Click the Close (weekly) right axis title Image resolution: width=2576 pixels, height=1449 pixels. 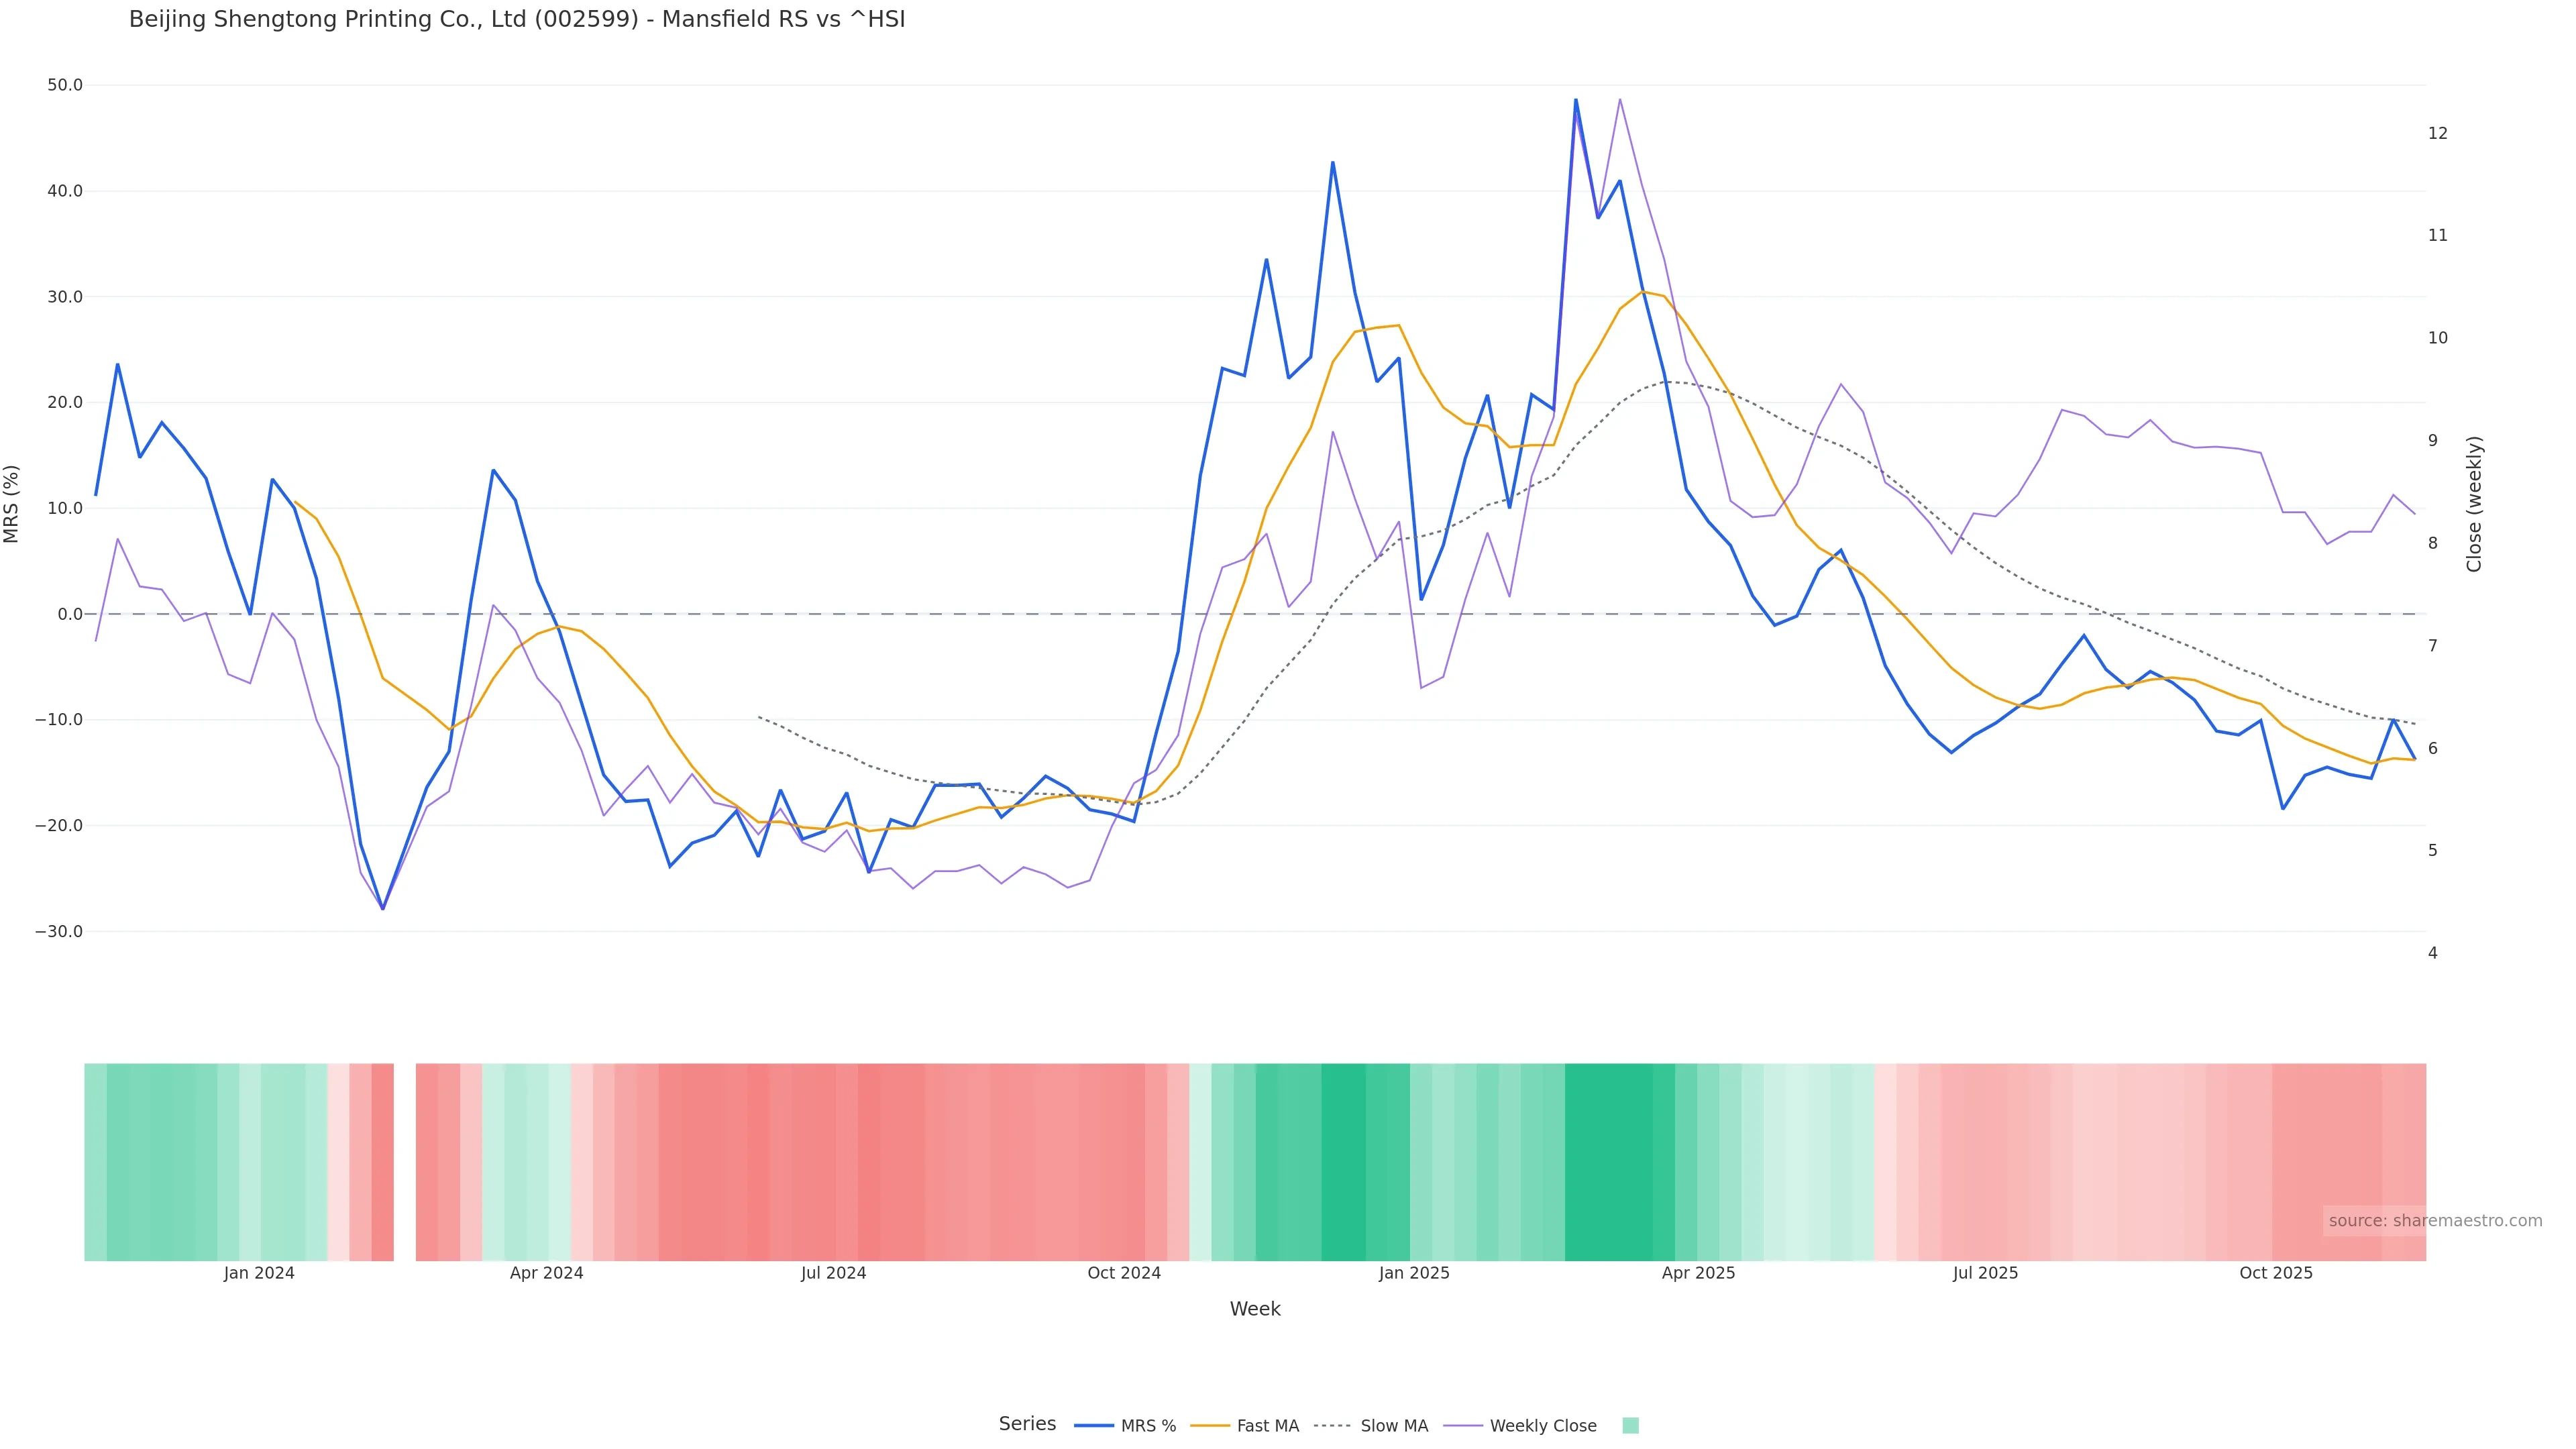point(2474,504)
